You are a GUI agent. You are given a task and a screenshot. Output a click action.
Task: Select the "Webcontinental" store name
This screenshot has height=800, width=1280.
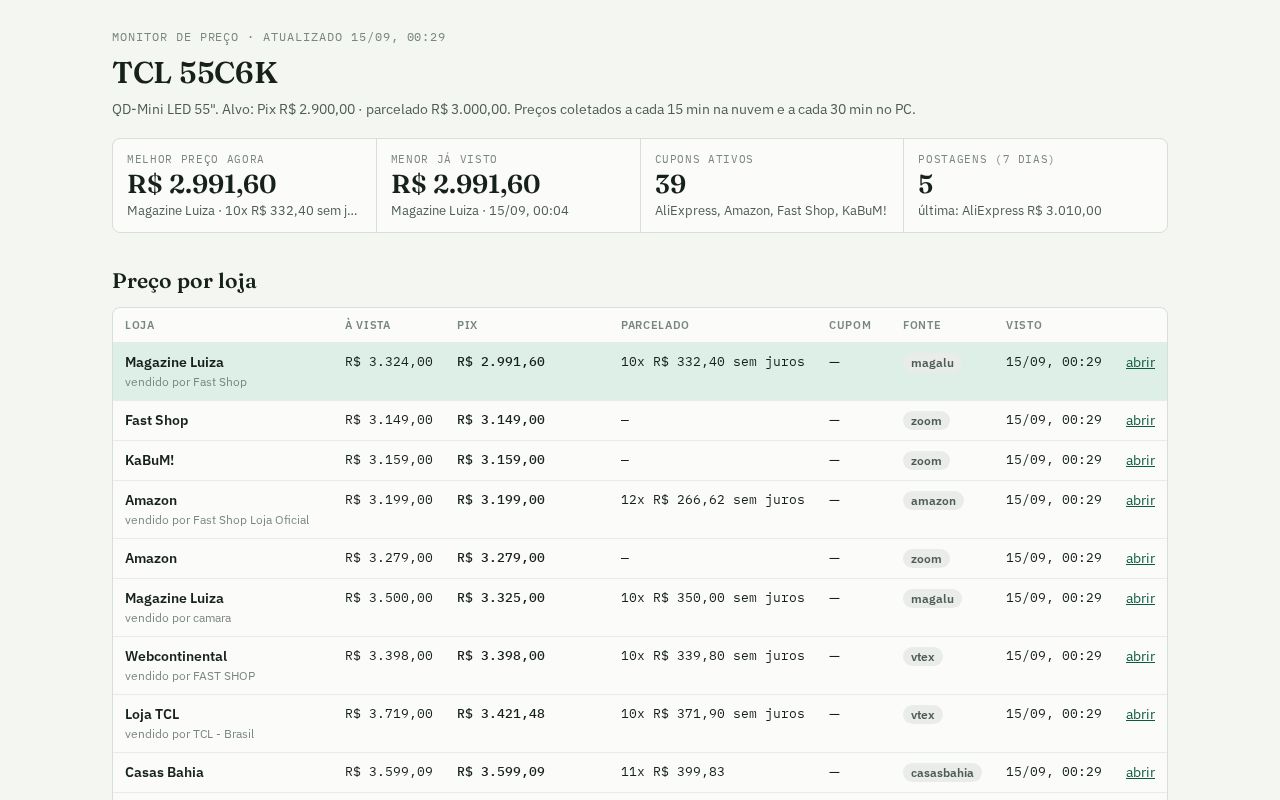click(x=176, y=656)
